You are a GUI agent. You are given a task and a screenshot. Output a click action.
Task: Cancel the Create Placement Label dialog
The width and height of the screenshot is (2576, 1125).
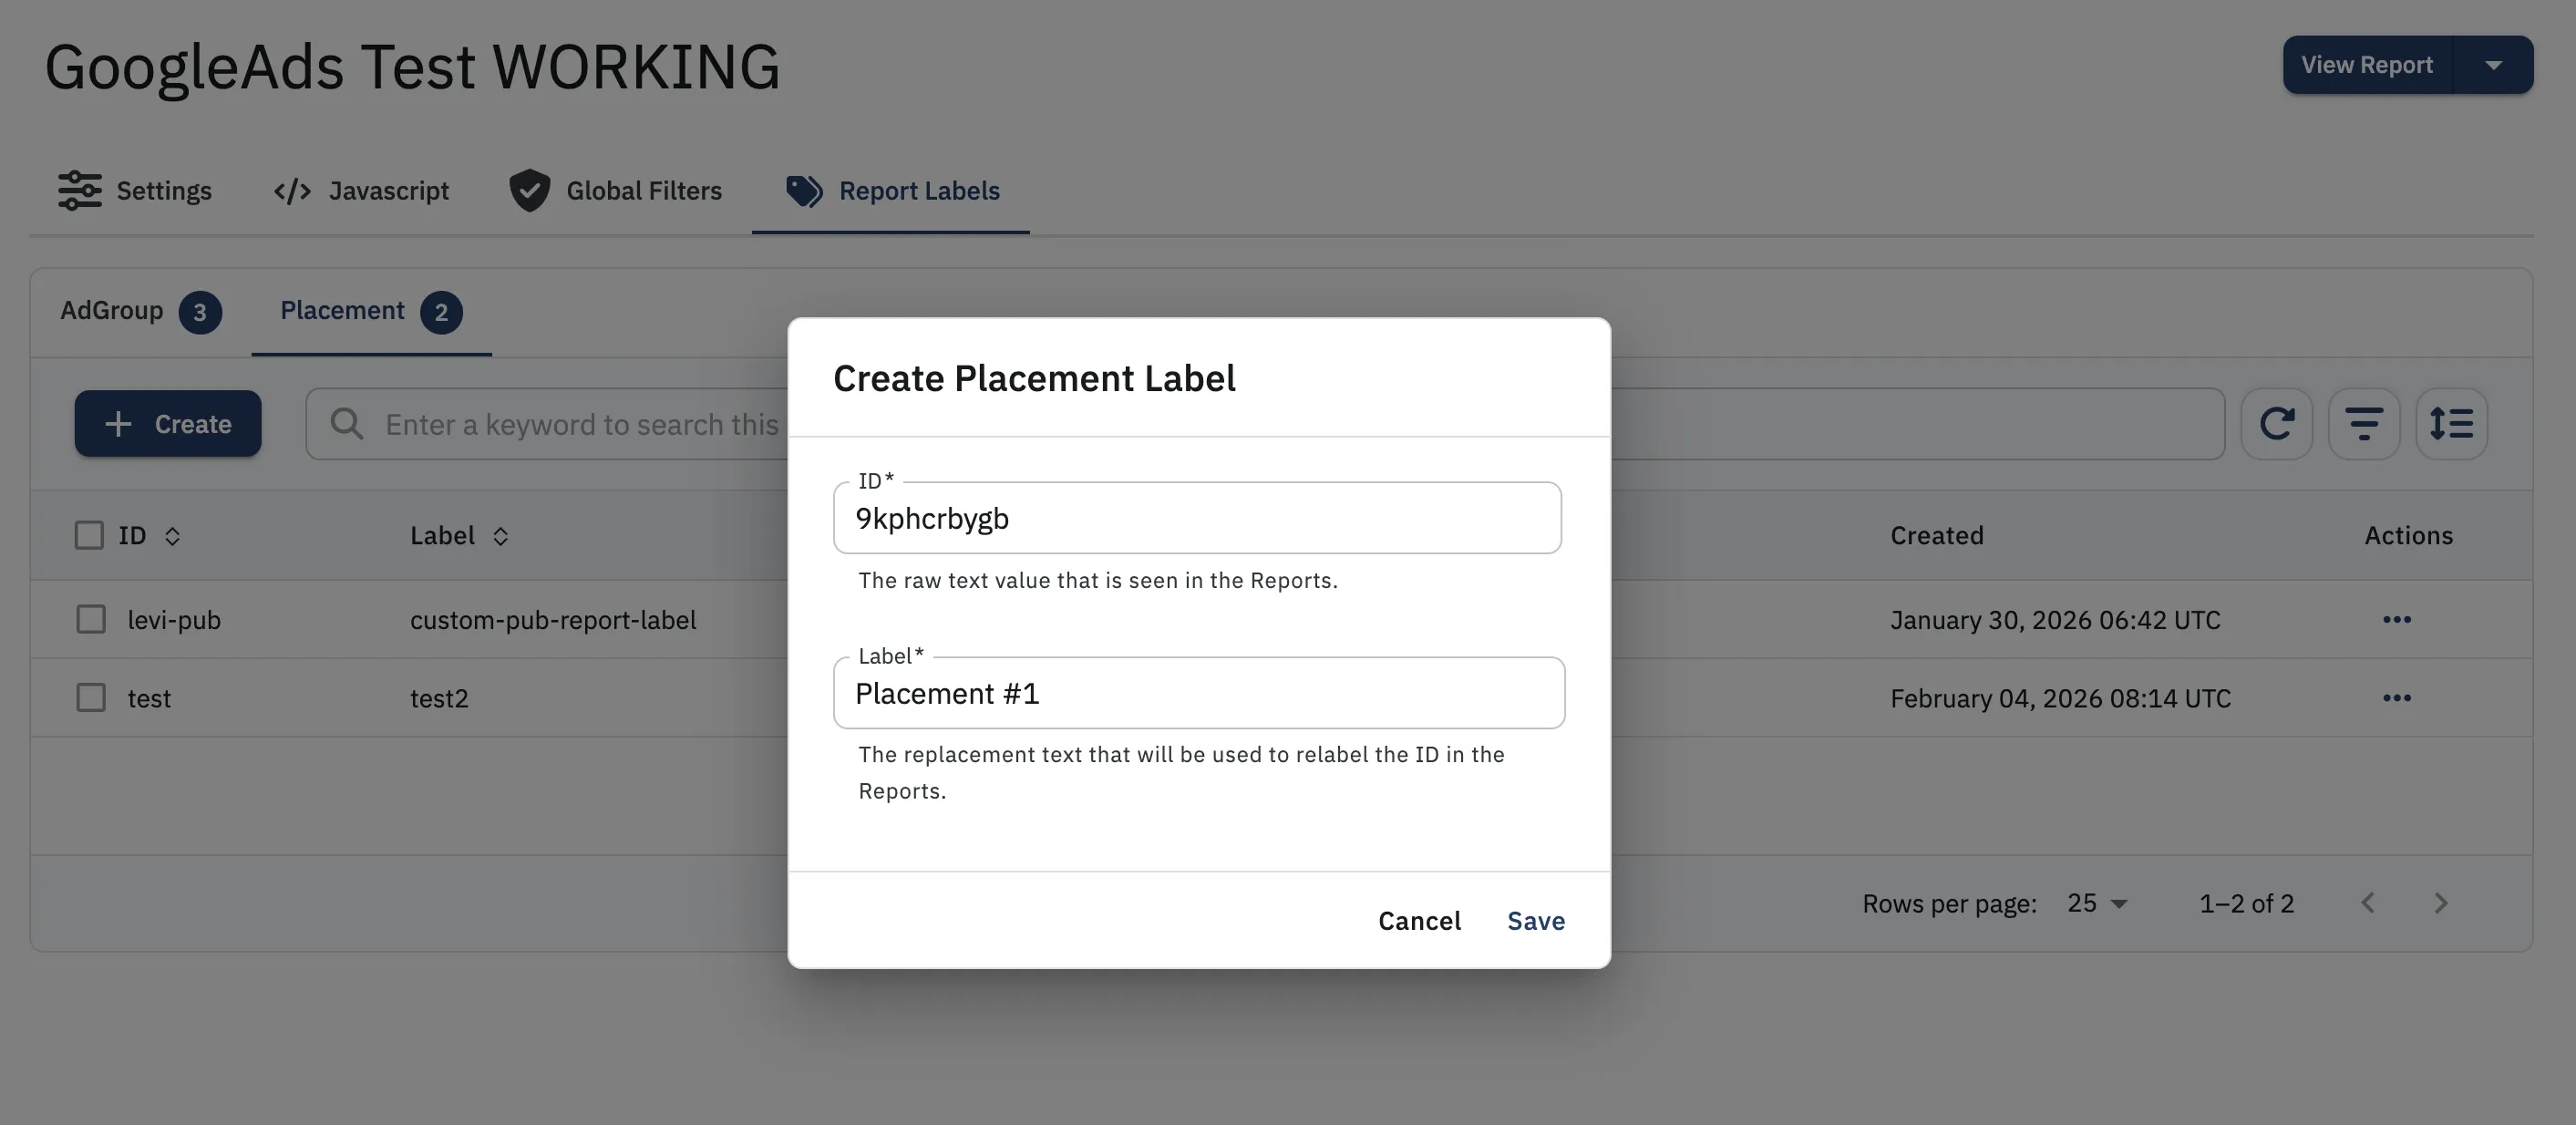1419,920
